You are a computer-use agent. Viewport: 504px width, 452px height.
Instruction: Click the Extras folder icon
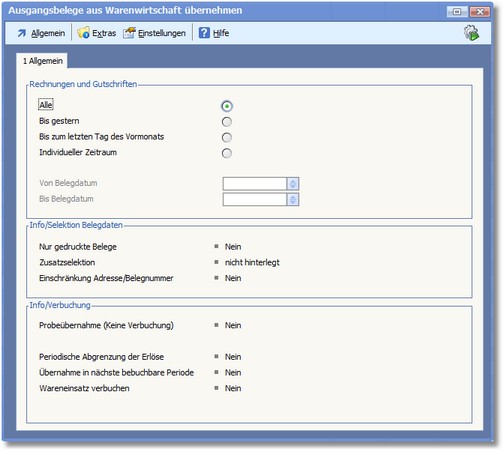point(83,33)
